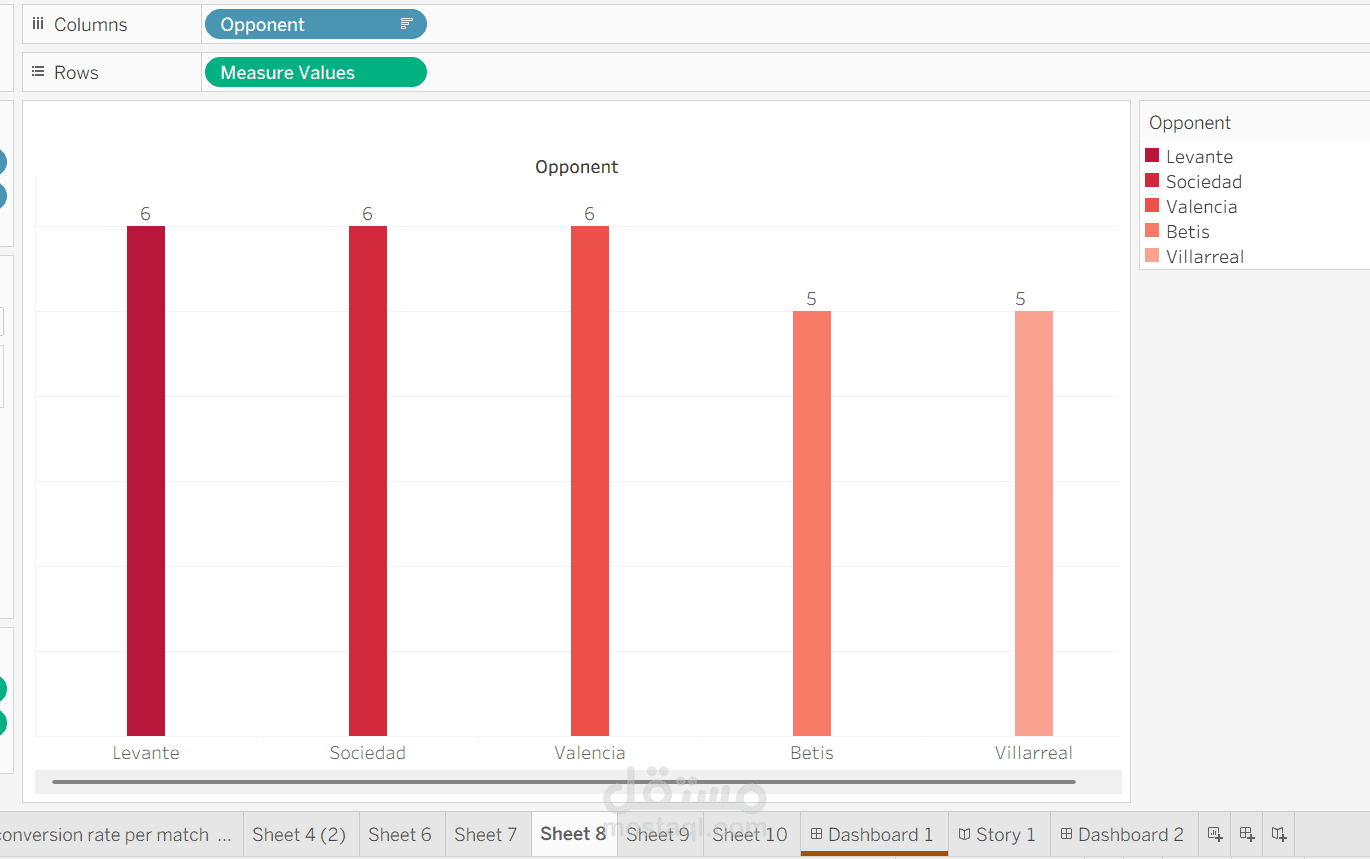The image size is (1370, 859).
Task: Click the Betis bar in the chart
Action: tap(812, 523)
